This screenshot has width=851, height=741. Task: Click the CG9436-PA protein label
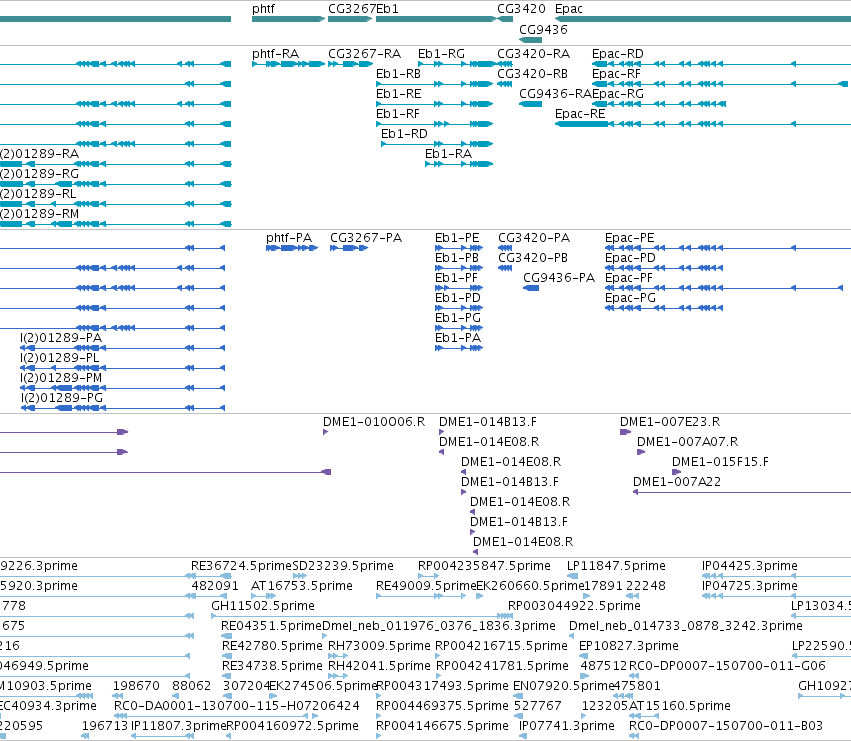559,278
